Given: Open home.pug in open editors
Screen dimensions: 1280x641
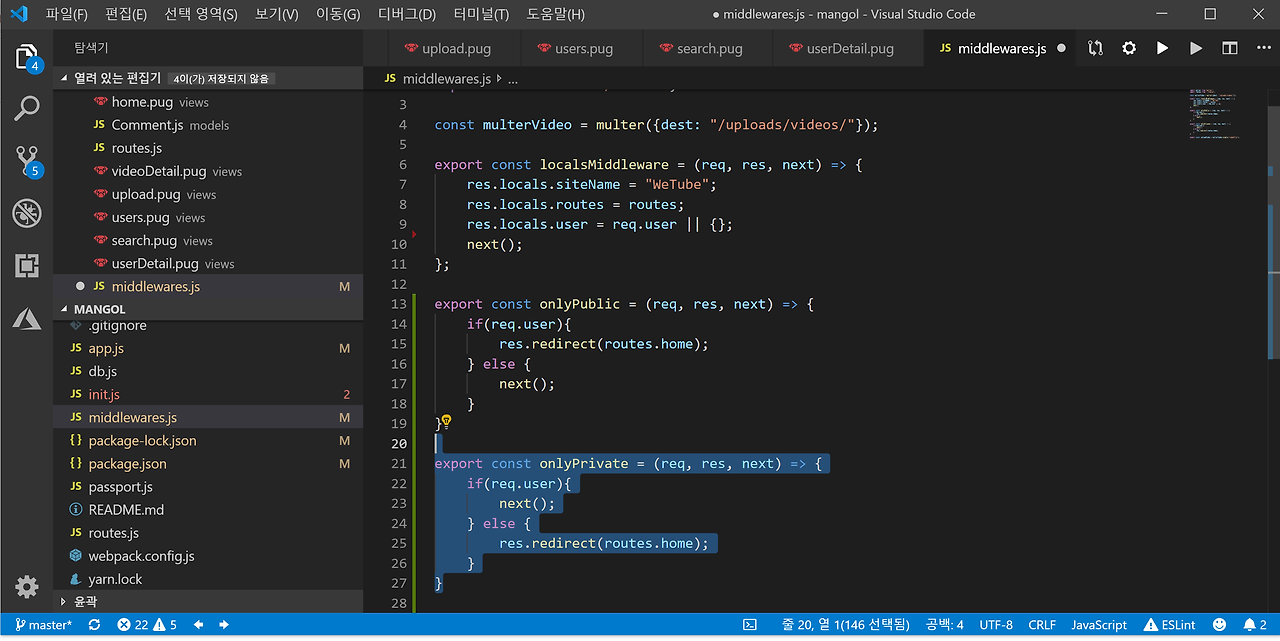Looking at the screenshot, I should (x=208, y=102).
